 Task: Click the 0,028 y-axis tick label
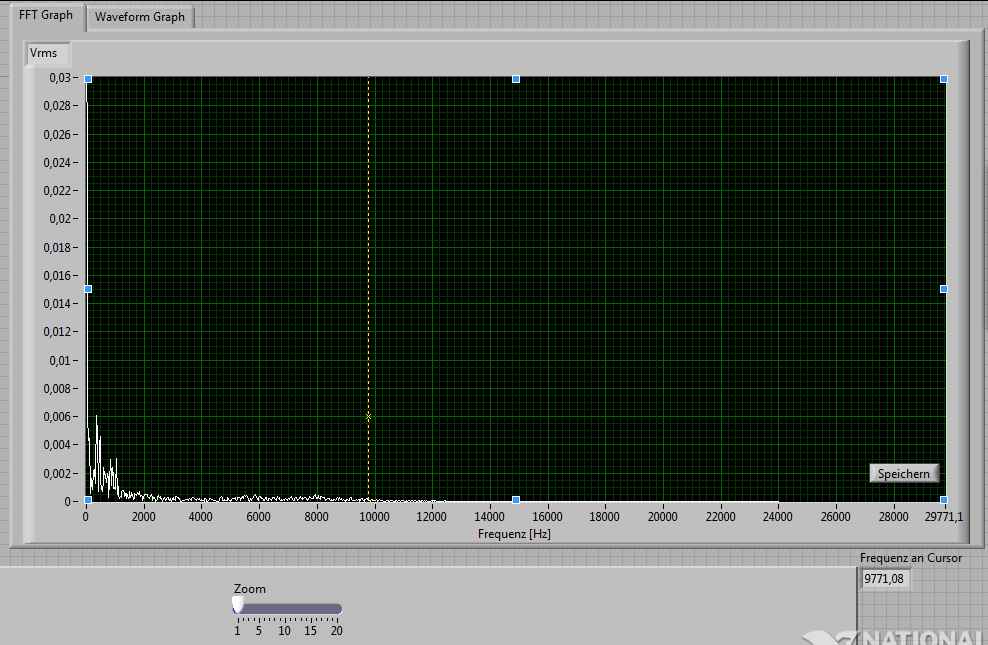tap(57, 106)
